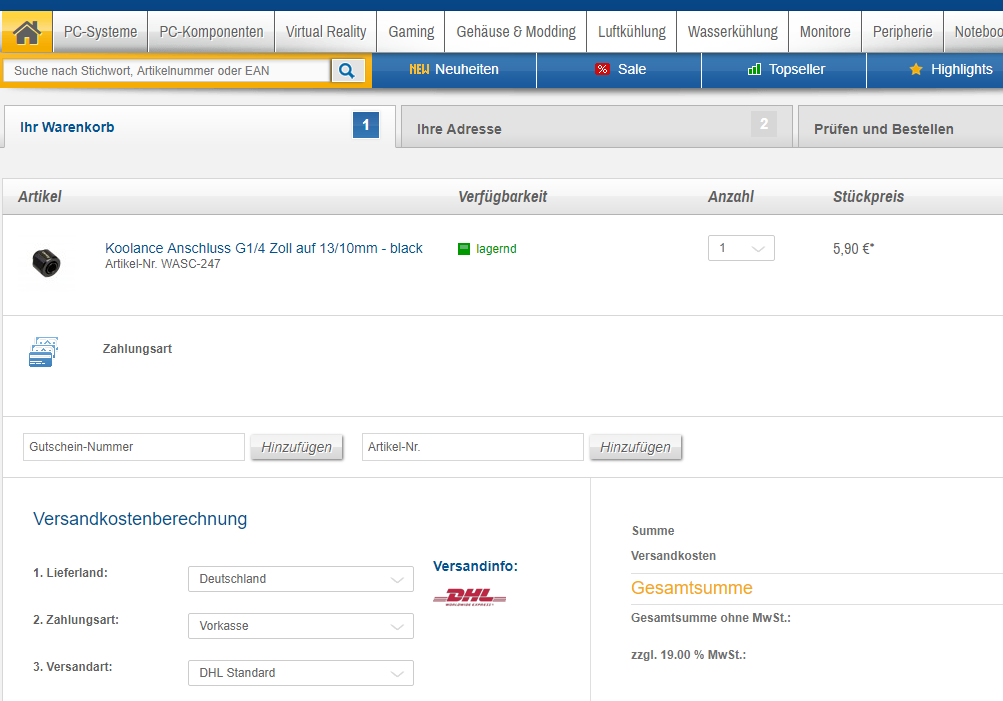
Task: Click the Highlights star icon
Action: click(x=916, y=69)
